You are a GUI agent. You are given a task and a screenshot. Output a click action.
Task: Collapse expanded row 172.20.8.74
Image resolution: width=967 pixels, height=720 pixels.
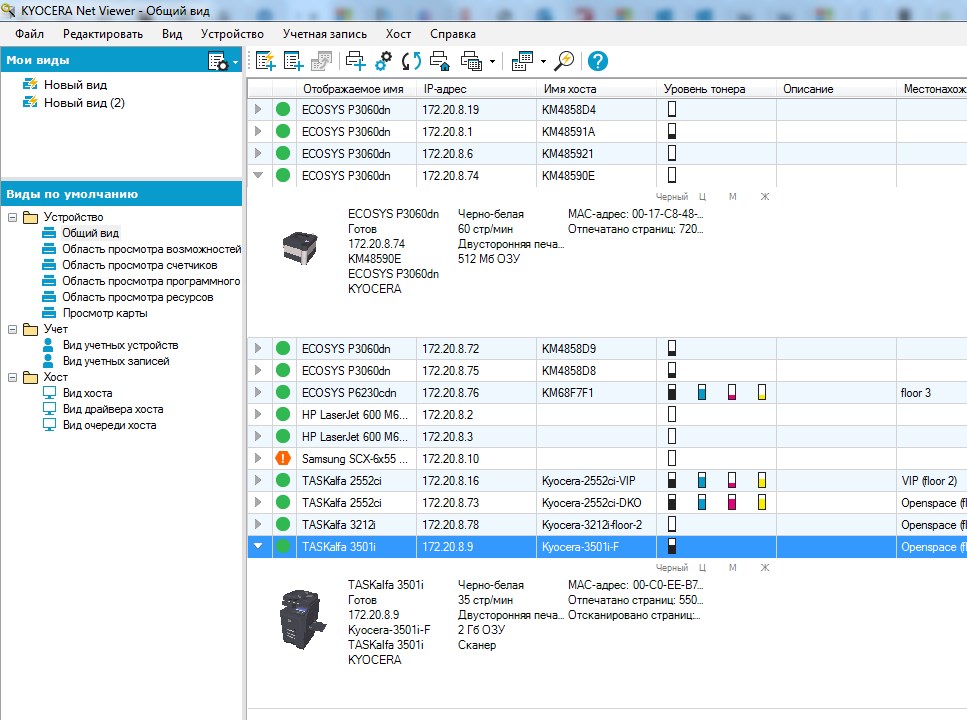pyautogui.click(x=258, y=175)
